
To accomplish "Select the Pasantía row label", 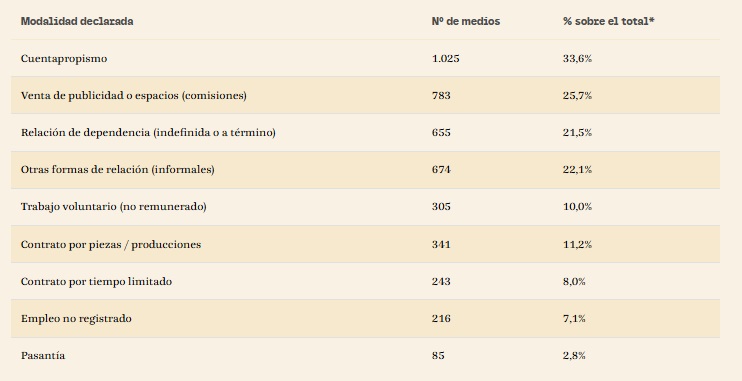I will coord(43,355).
